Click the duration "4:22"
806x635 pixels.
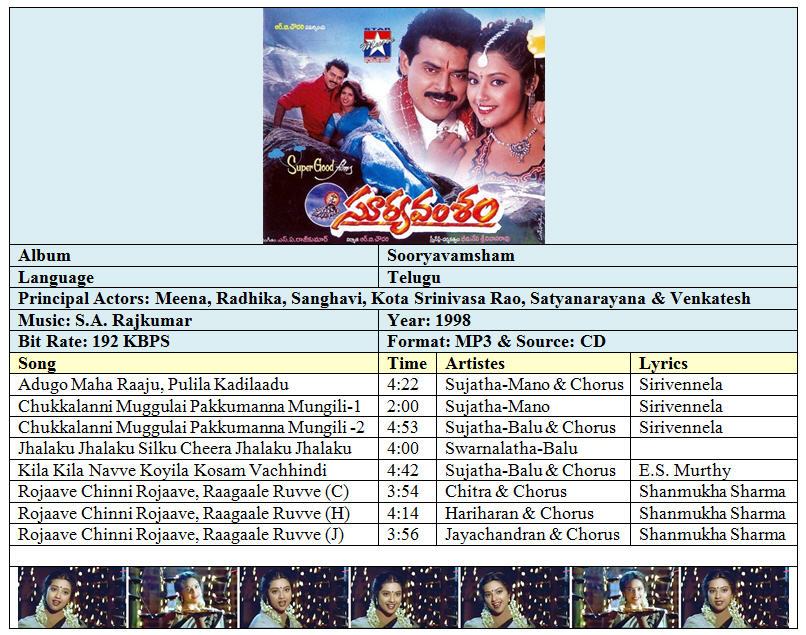click(402, 385)
